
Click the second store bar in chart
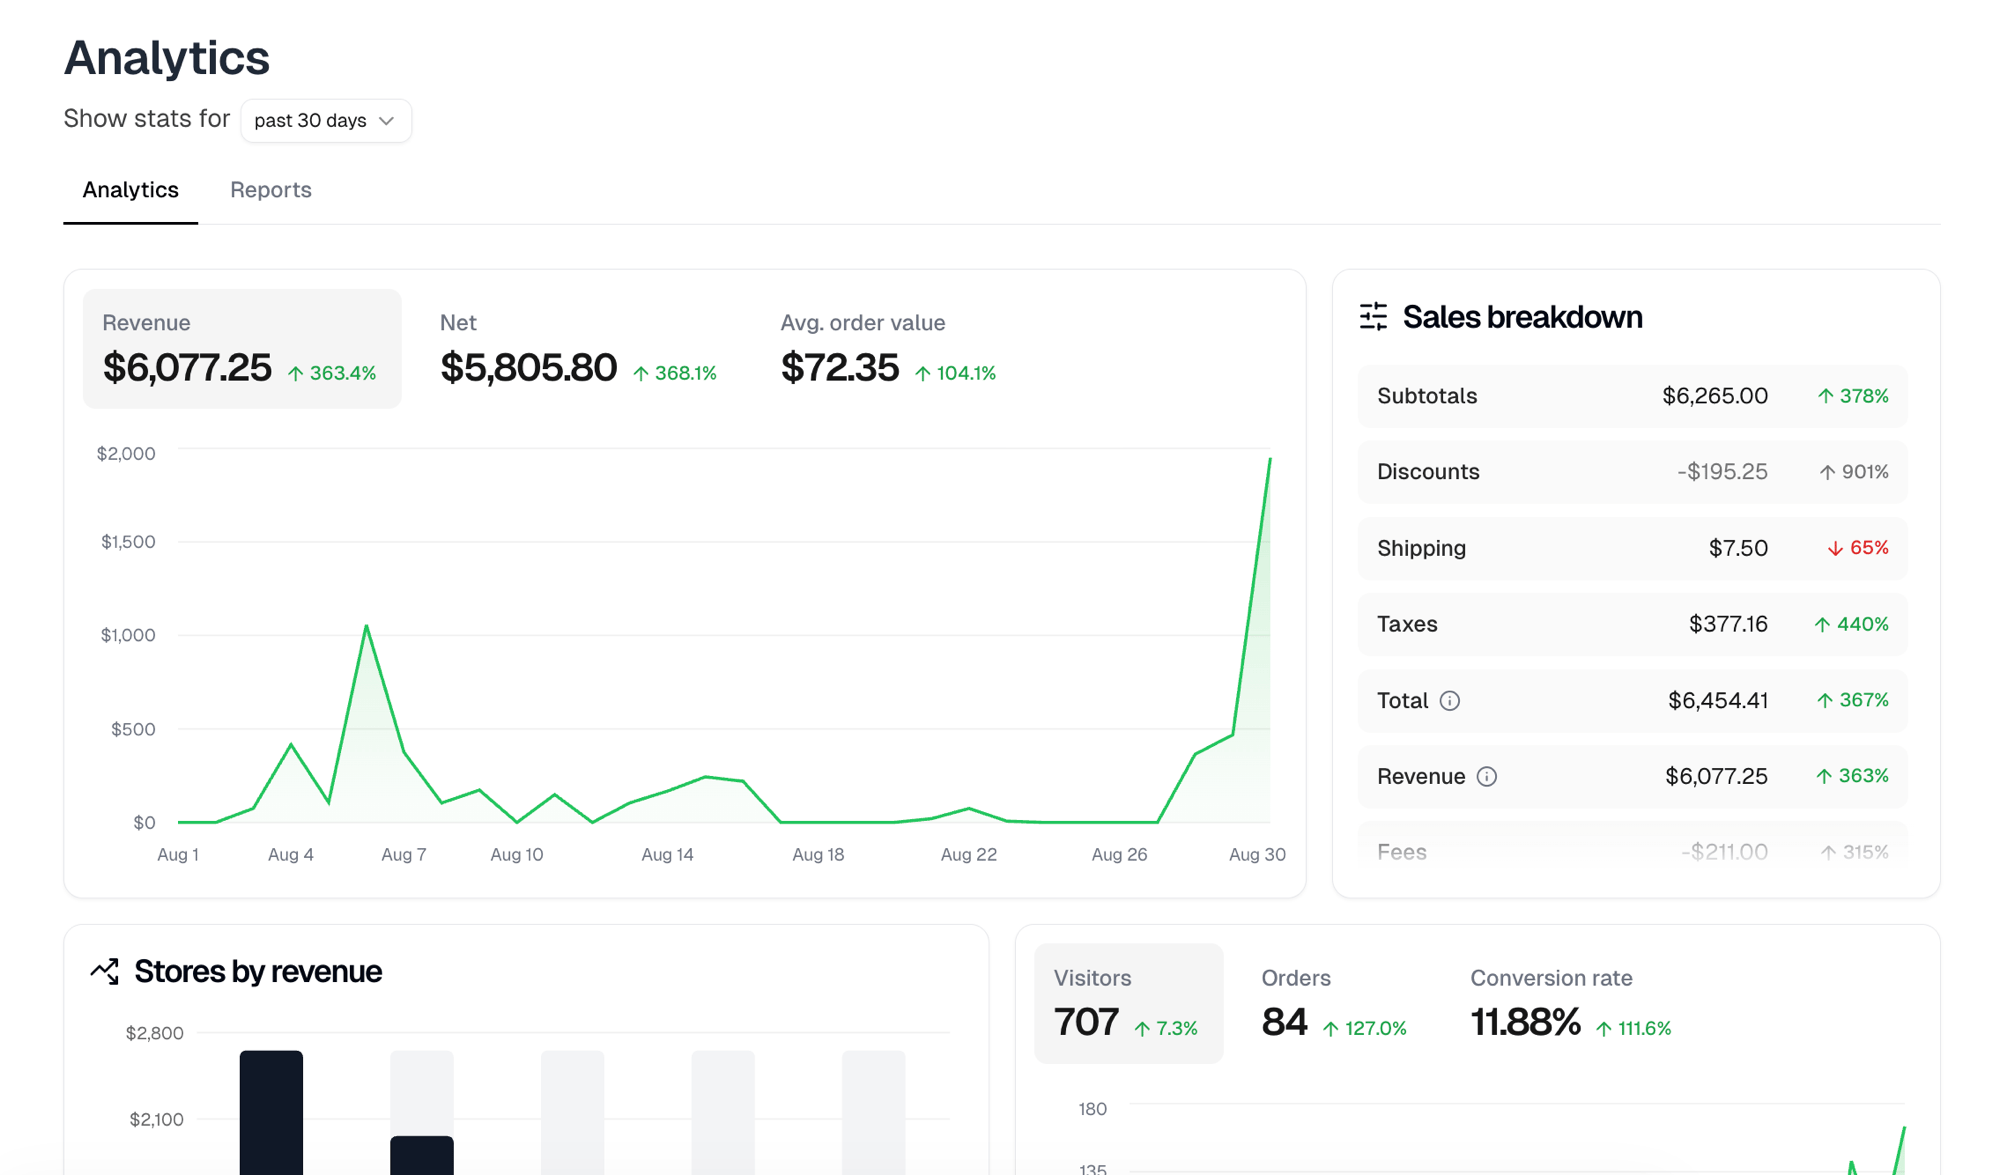422,1155
